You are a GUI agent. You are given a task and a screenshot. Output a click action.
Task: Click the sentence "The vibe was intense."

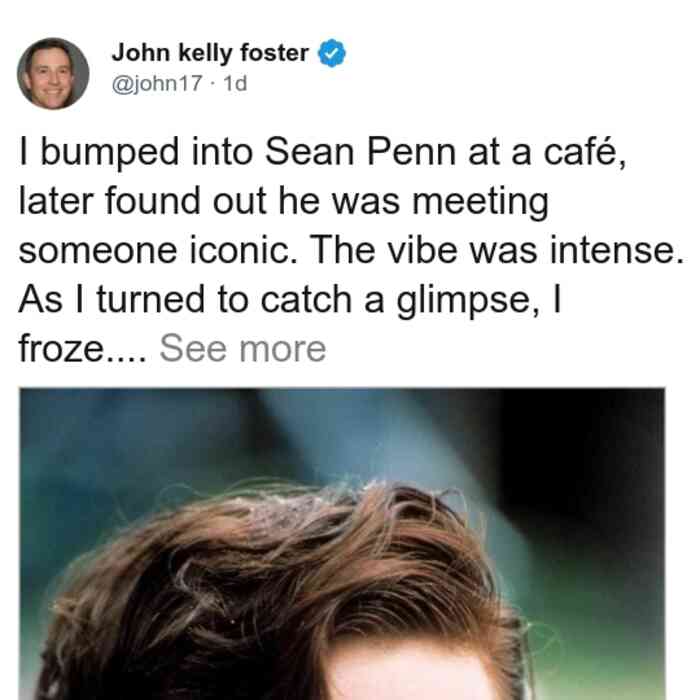496,250
